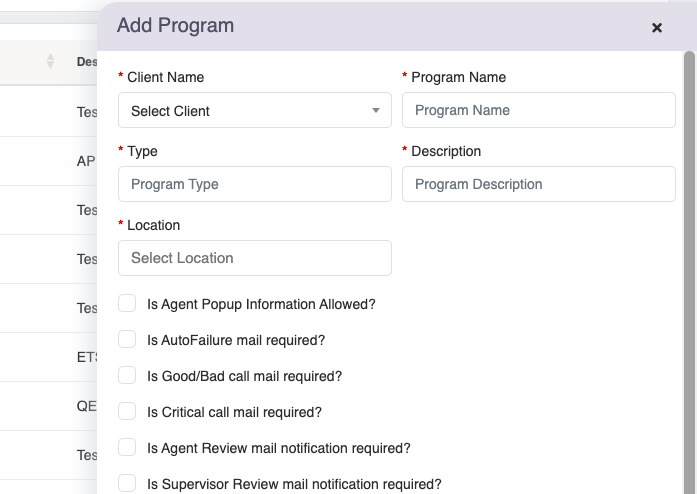Enable Agent Review mail notification checkbox

coord(127,447)
